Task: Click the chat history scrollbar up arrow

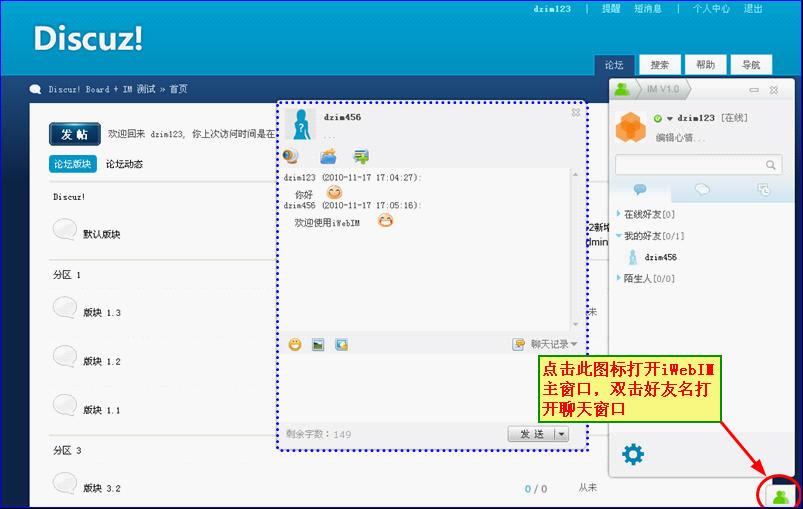Action: (575, 175)
